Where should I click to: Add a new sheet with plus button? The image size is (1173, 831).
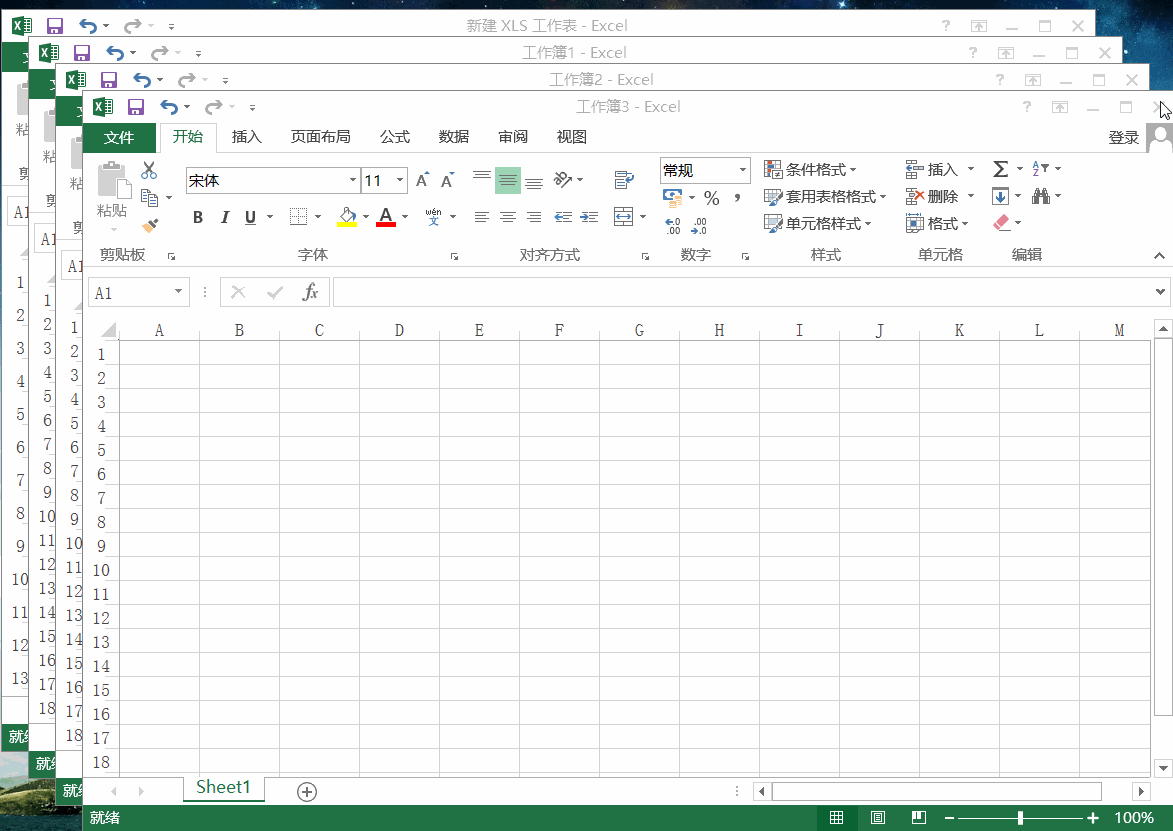click(307, 791)
